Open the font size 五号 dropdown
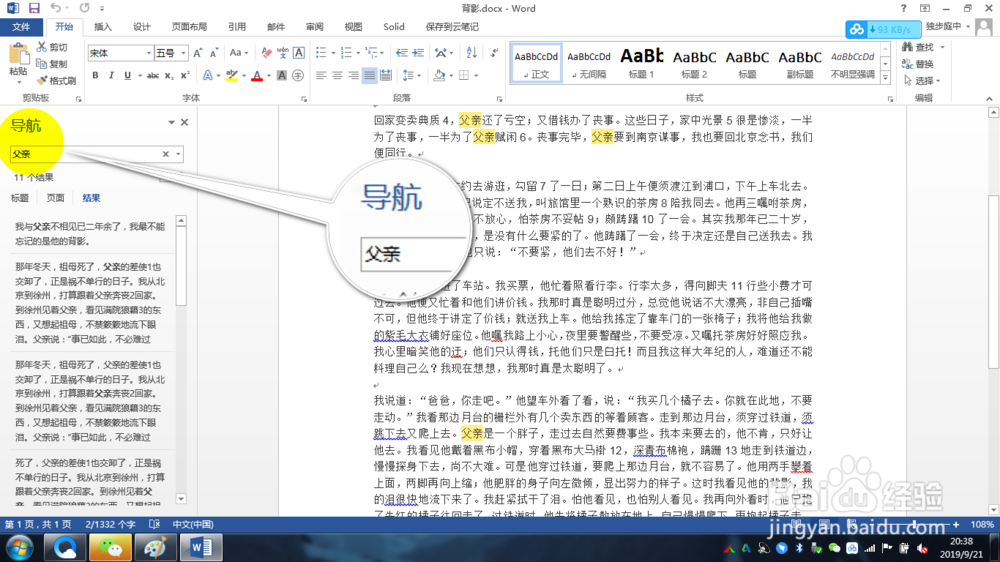The width and height of the screenshot is (1000, 562). (x=183, y=53)
